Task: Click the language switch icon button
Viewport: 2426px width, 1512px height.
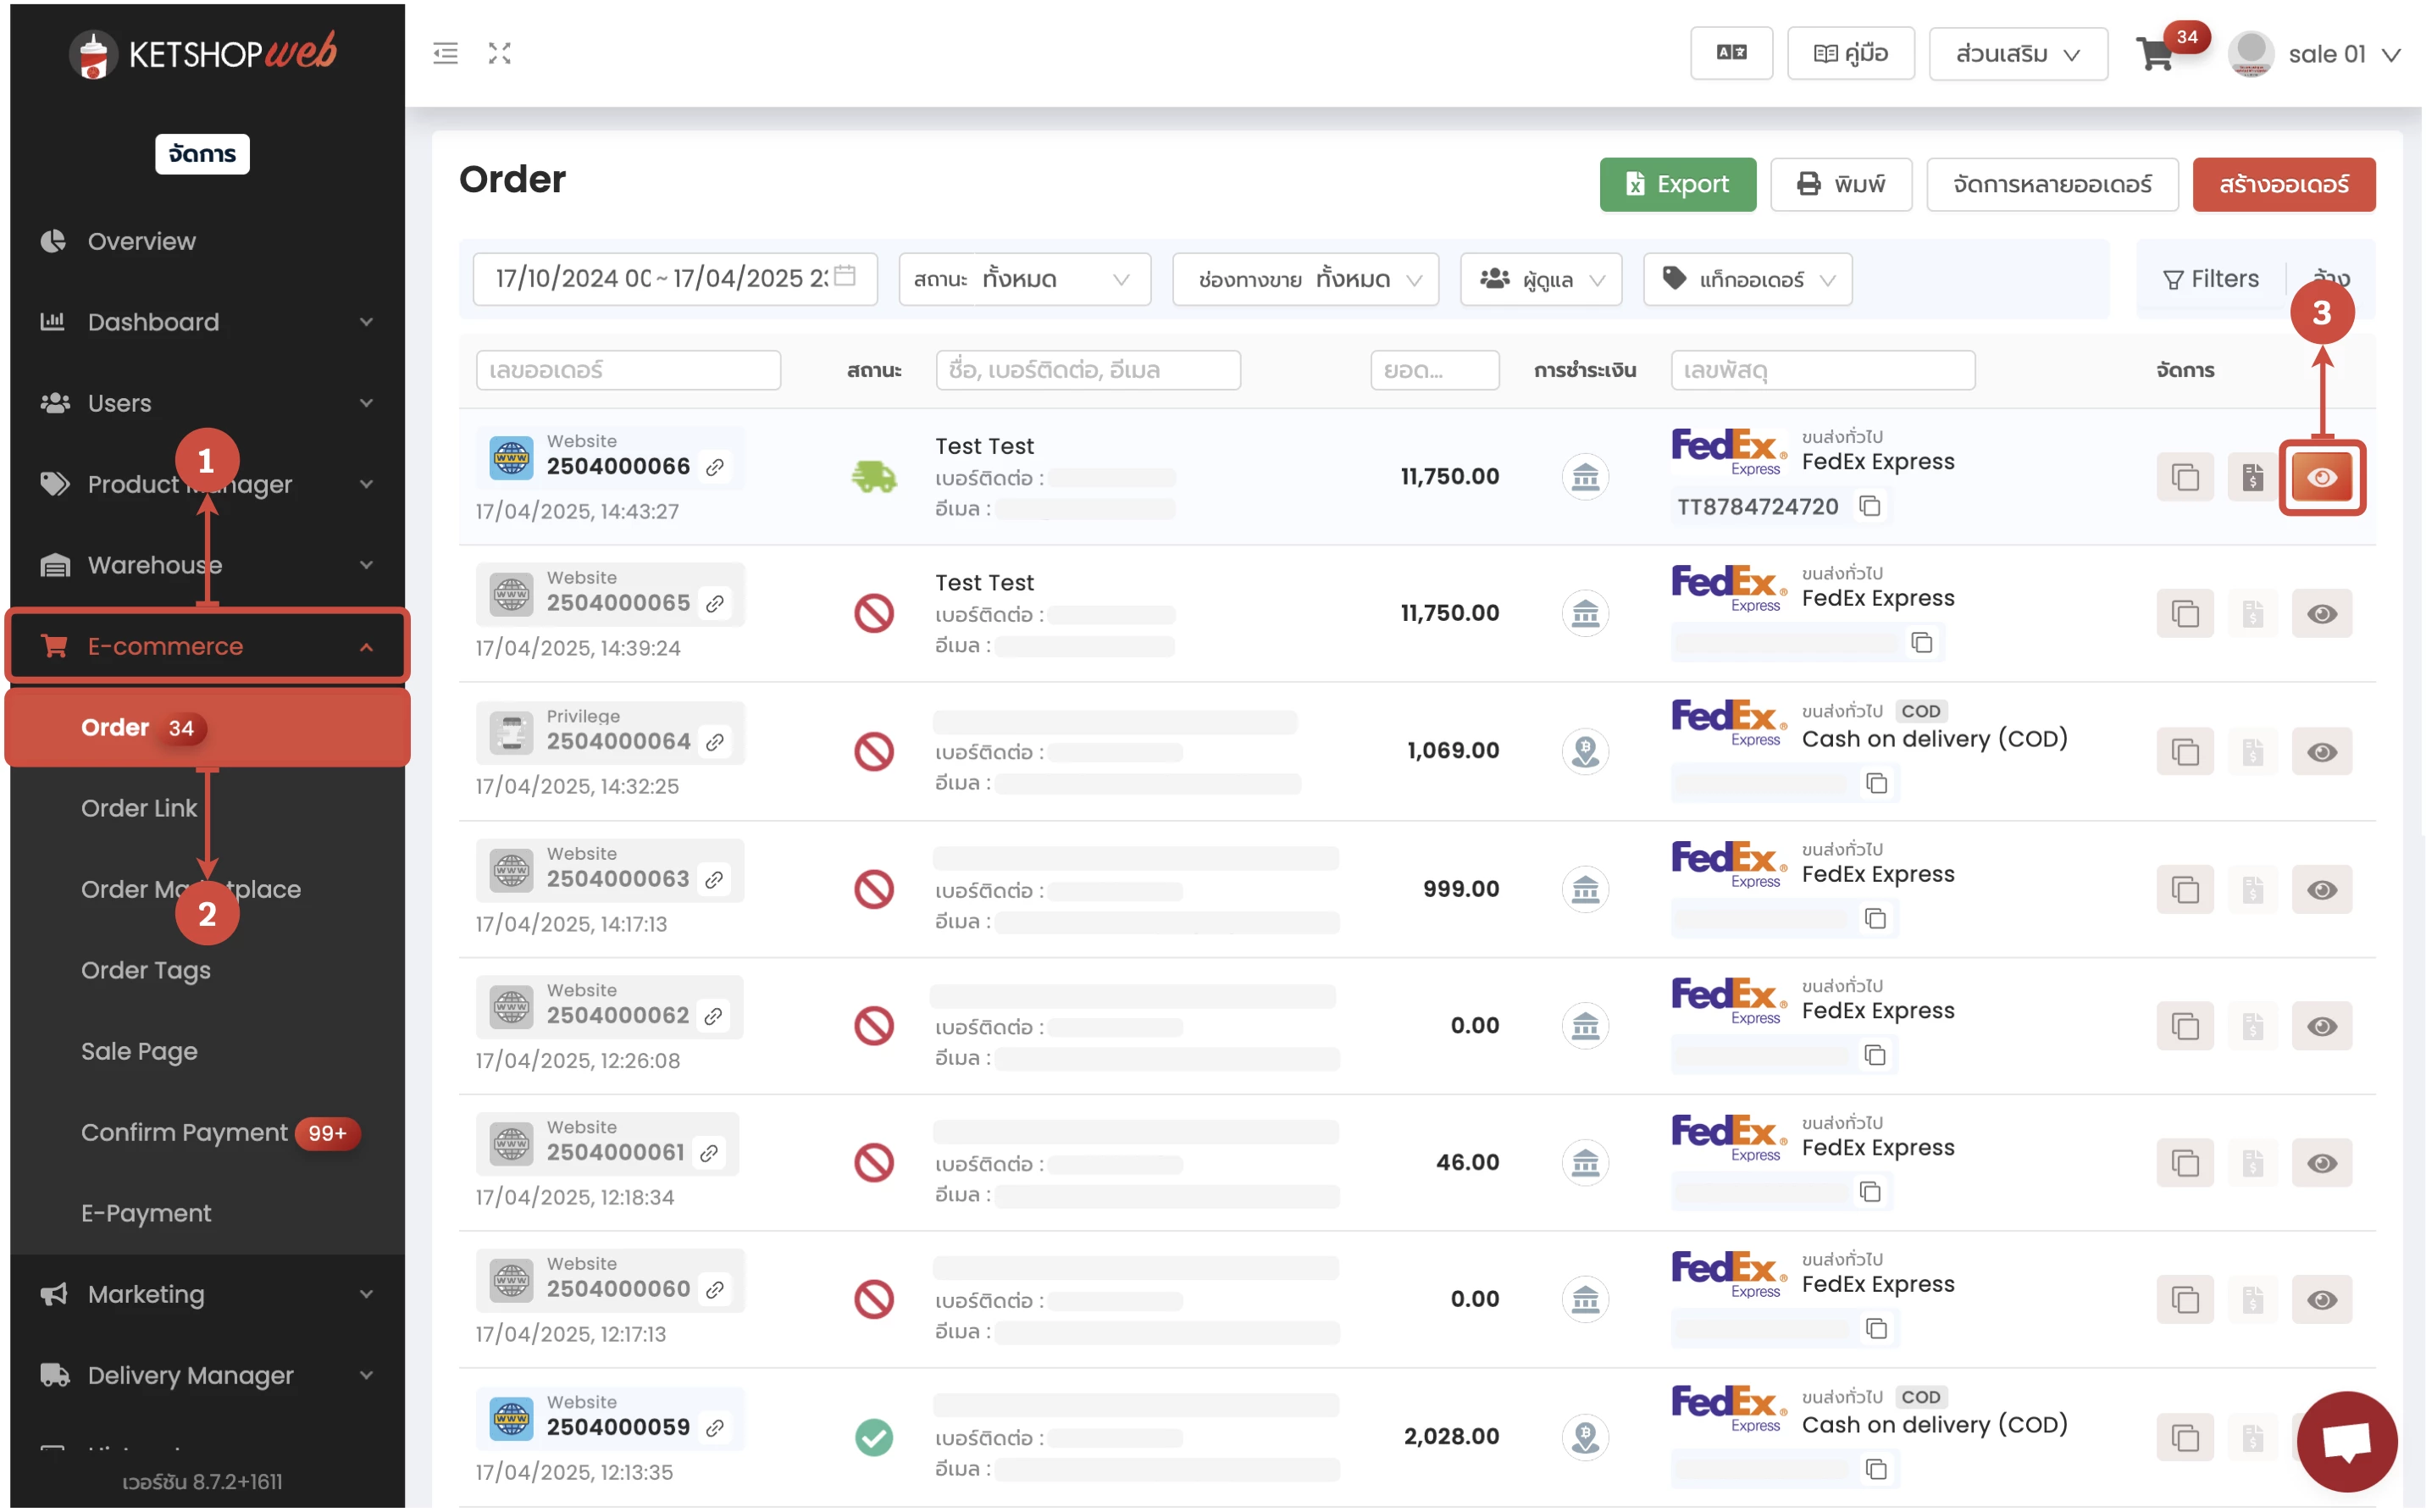Action: (1730, 53)
